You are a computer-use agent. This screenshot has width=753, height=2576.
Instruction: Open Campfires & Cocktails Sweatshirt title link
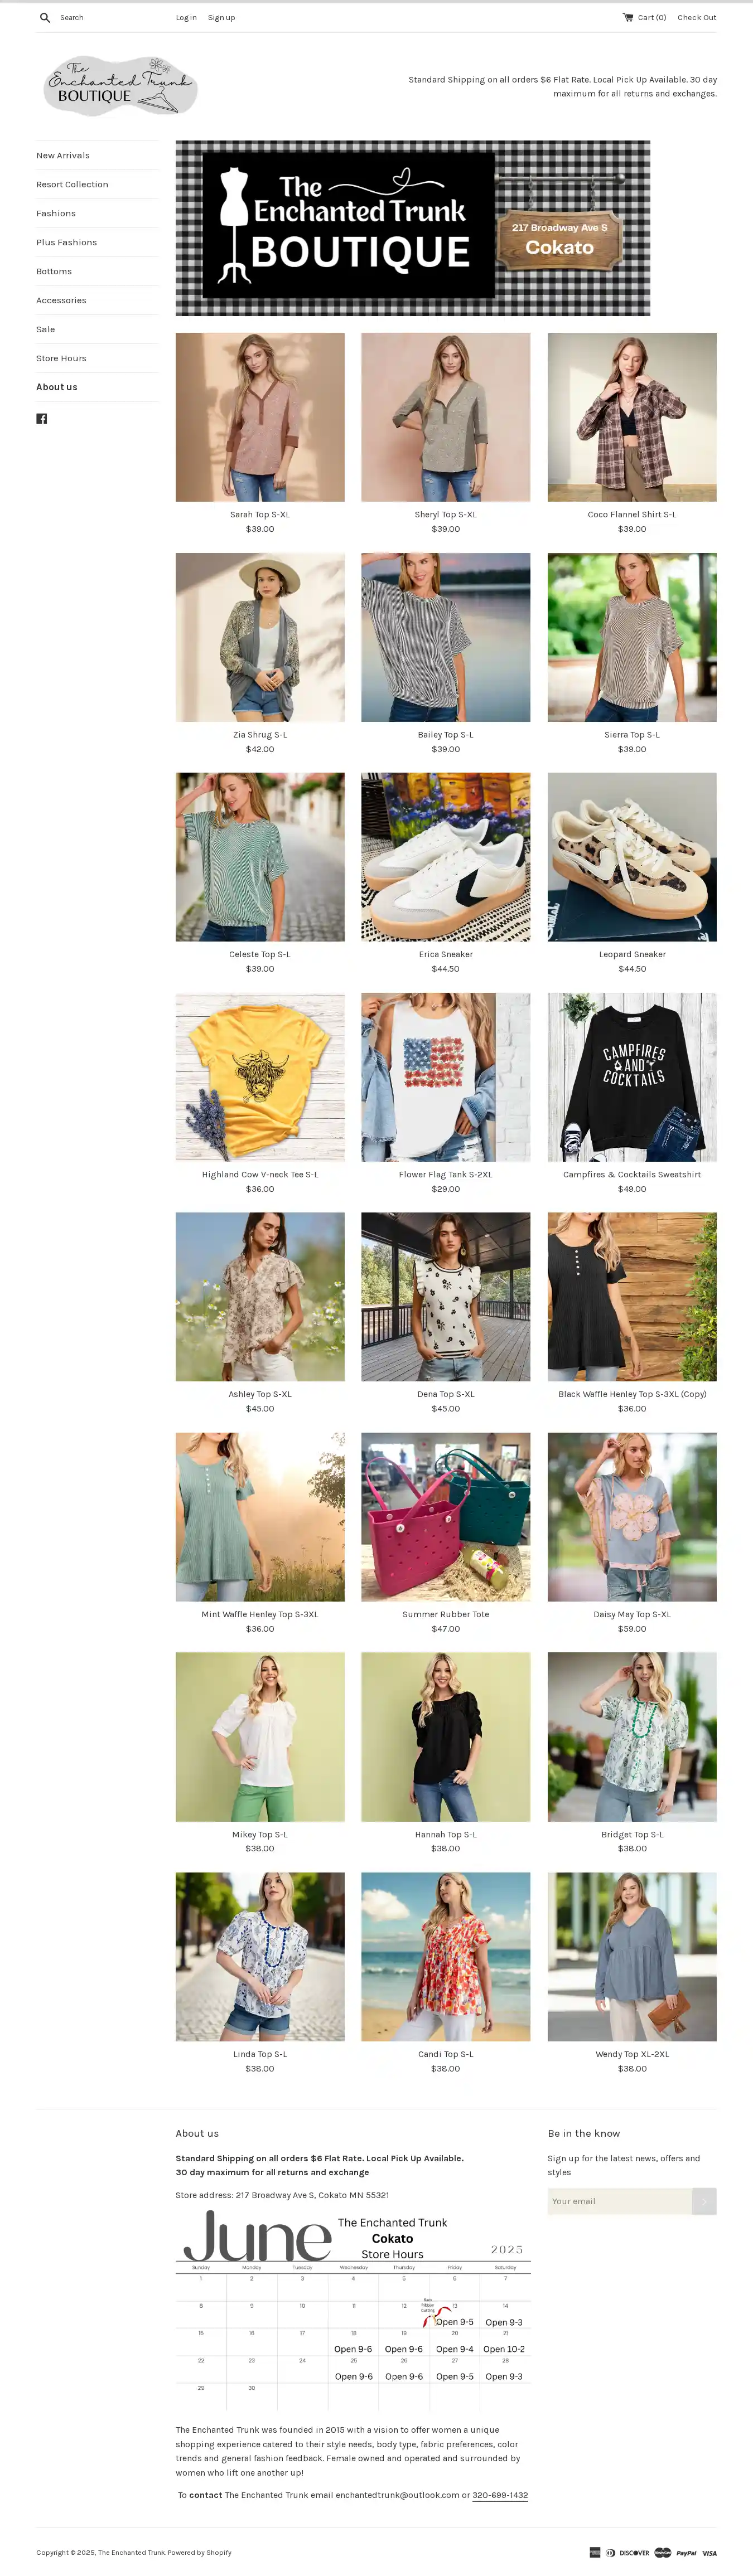click(x=632, y=1175)
